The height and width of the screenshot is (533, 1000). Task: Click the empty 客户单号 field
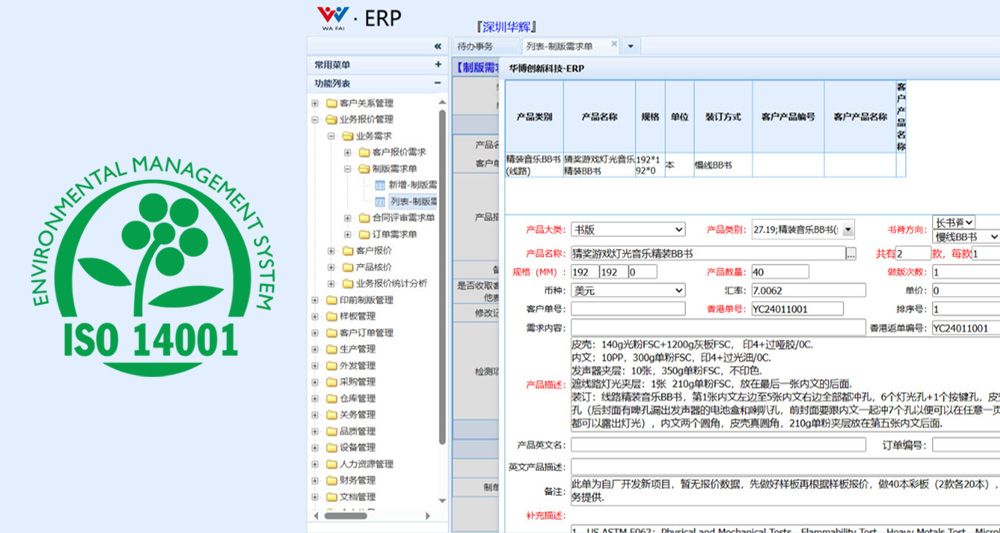click(x=628, y=309)
